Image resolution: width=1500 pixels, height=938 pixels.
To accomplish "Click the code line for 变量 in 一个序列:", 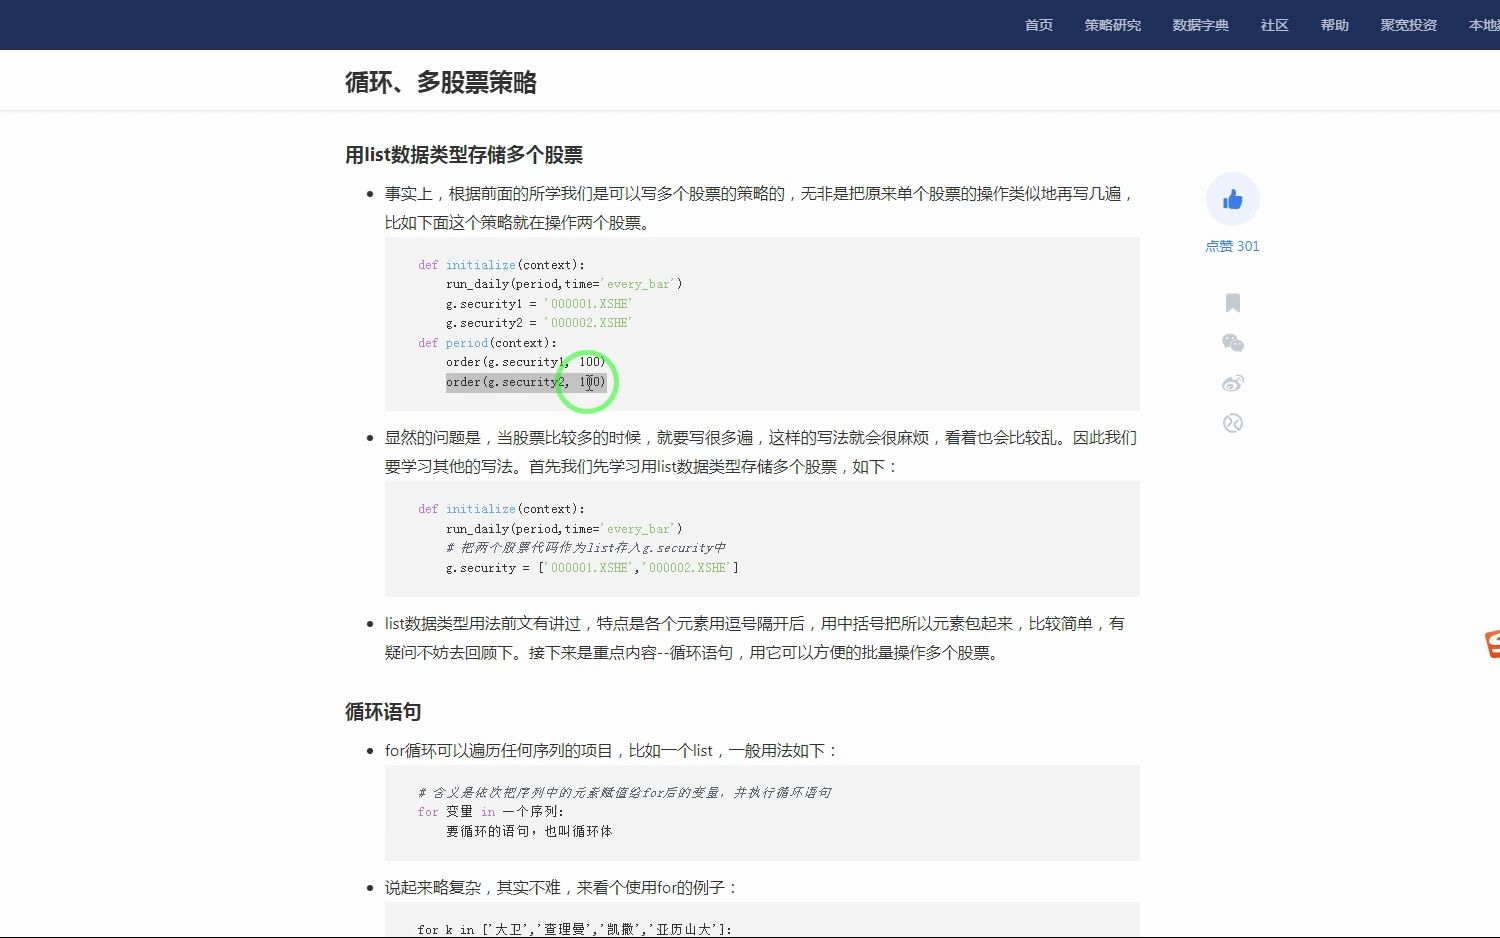I will 491,812.
